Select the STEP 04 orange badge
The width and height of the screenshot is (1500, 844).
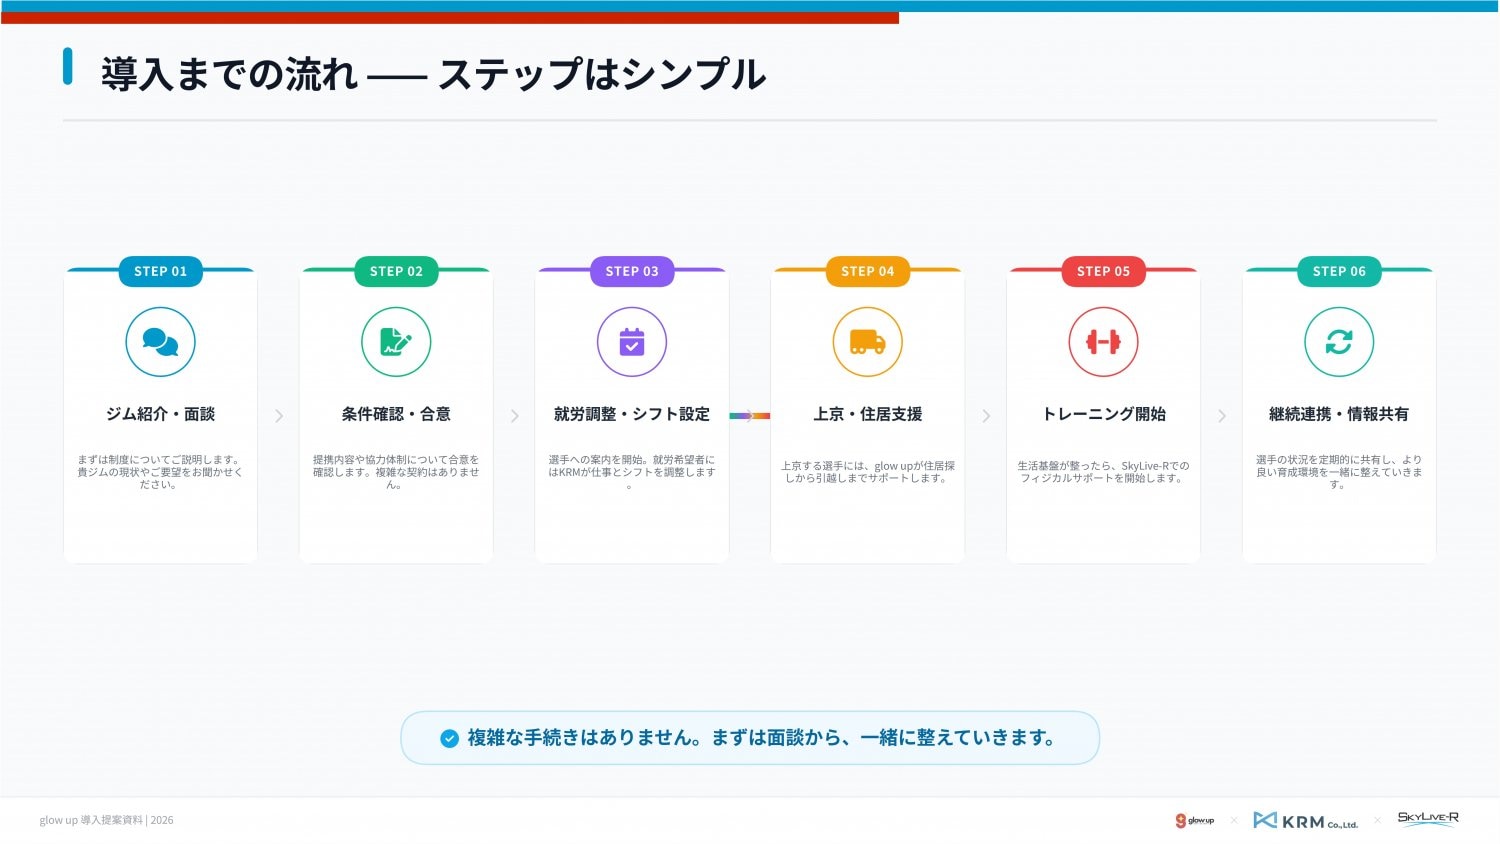[x=867, y=271]
